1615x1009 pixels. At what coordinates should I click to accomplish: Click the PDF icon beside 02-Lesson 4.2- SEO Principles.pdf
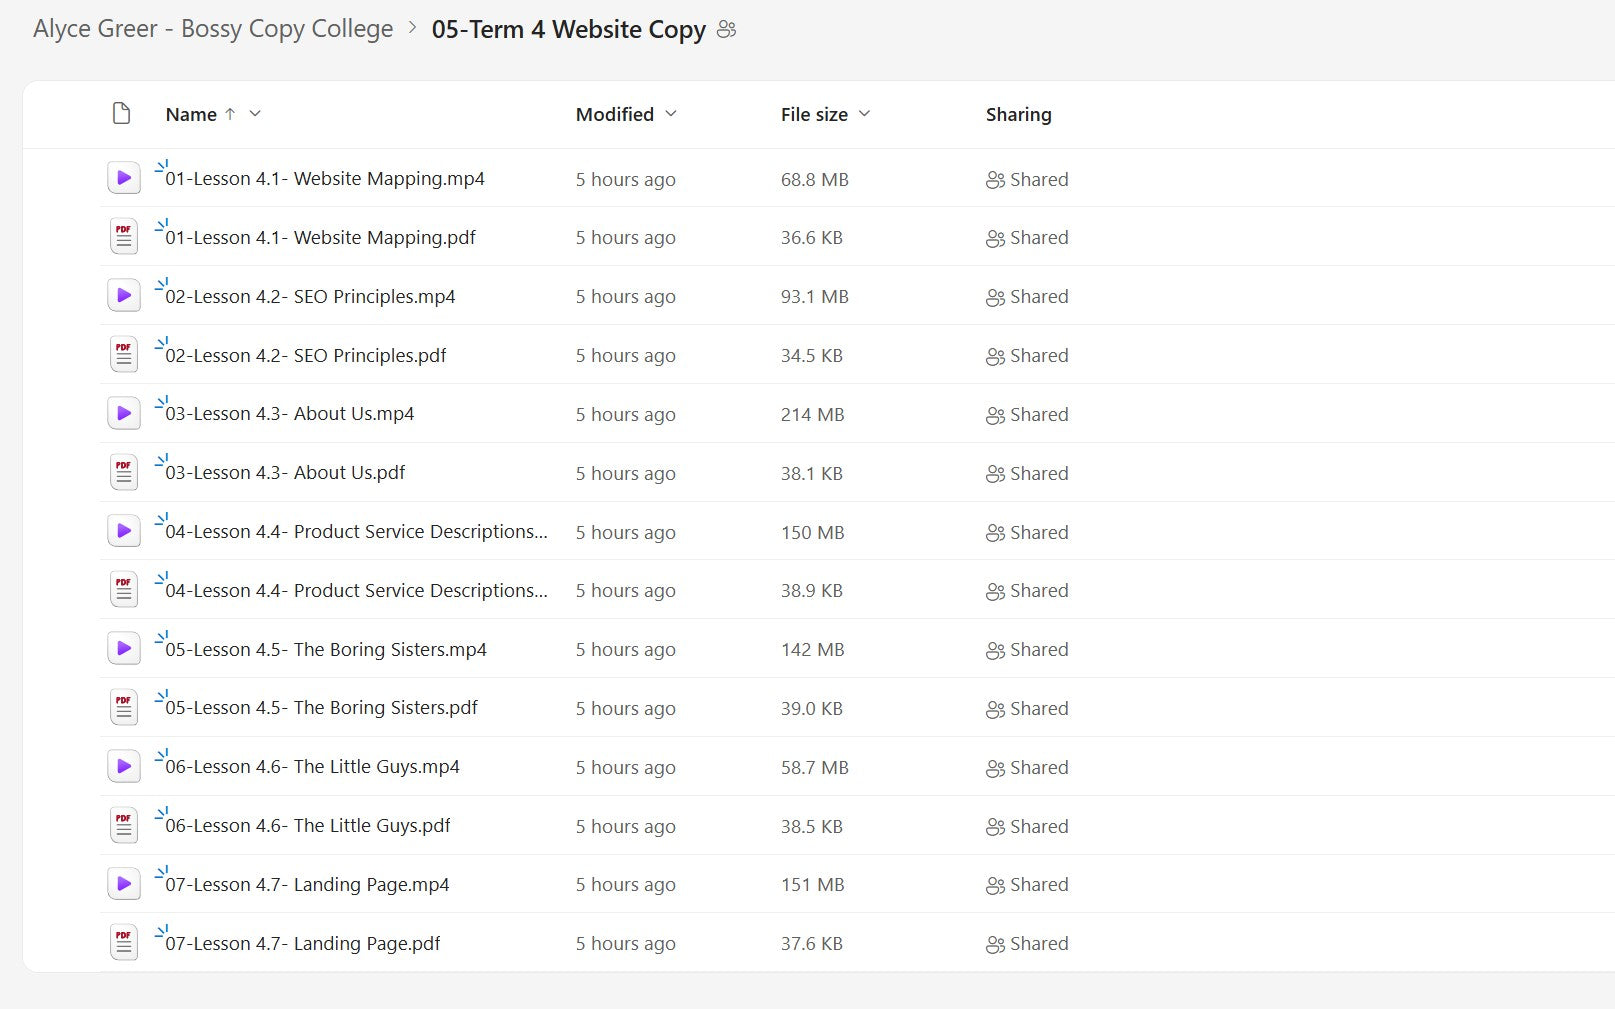coord(123,354)
